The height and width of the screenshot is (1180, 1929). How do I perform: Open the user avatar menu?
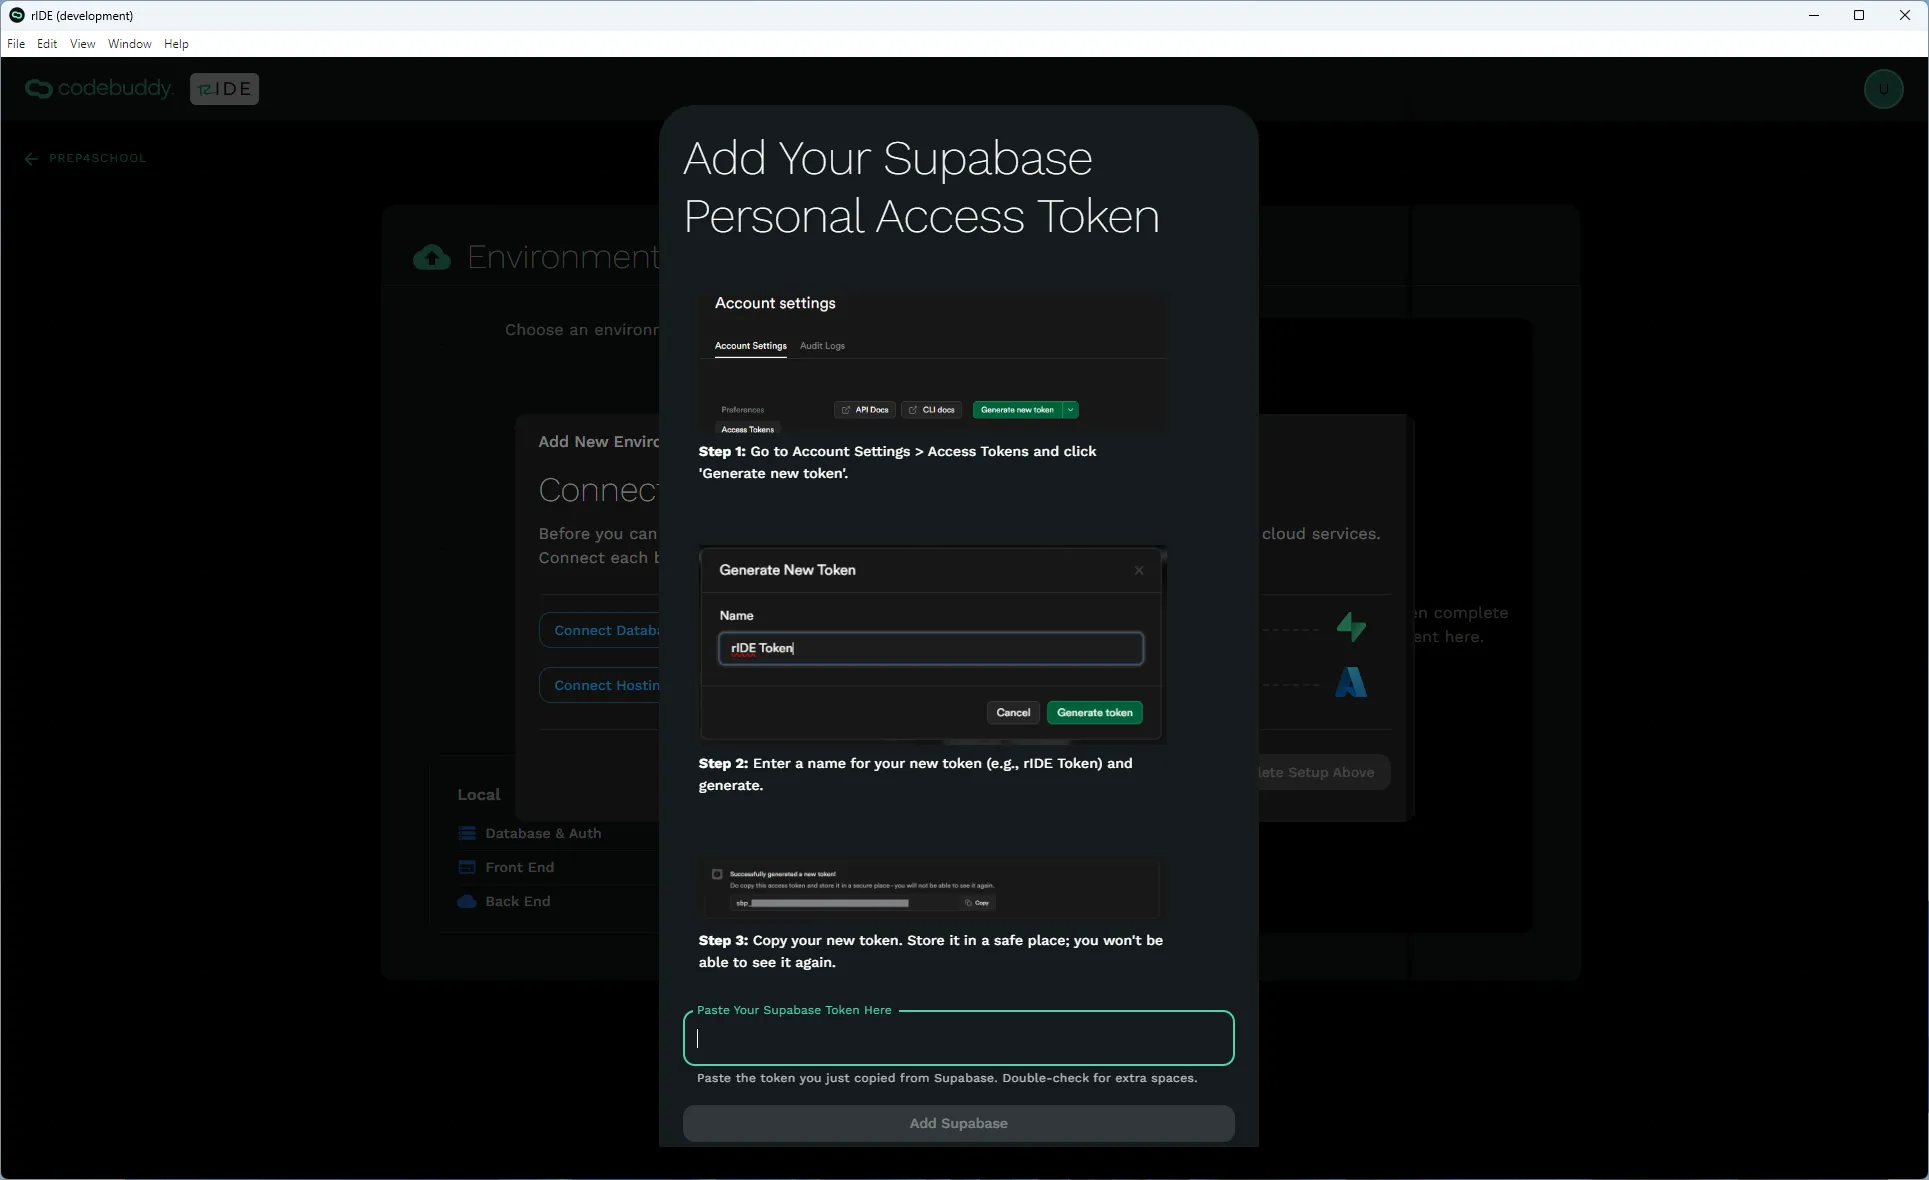(1883, 89)
